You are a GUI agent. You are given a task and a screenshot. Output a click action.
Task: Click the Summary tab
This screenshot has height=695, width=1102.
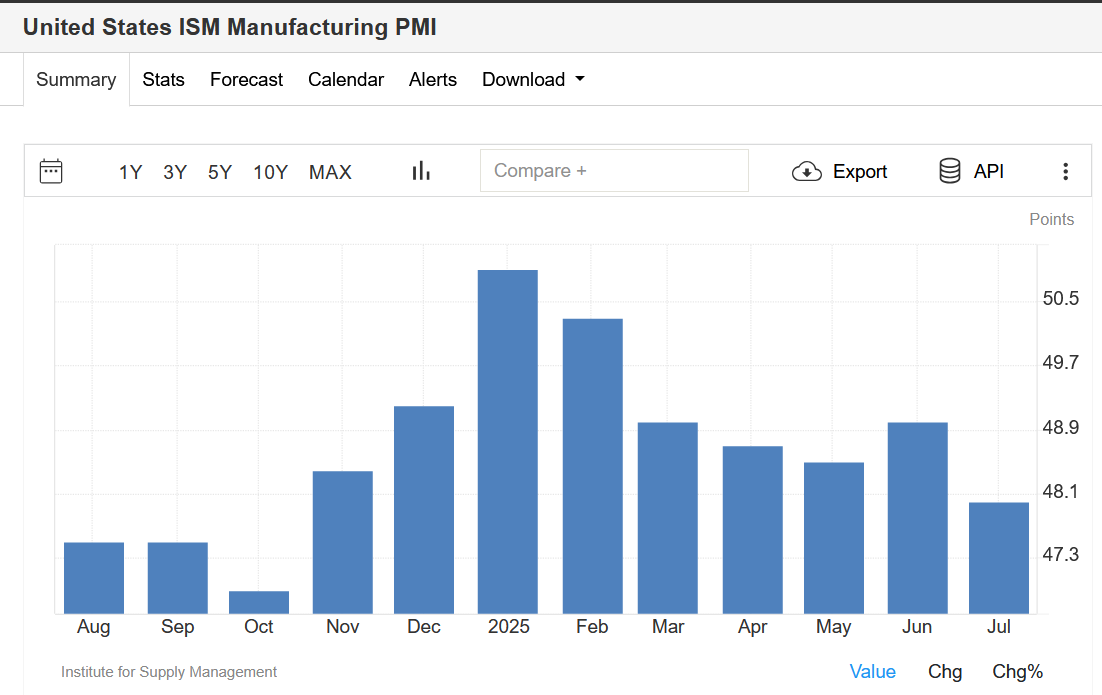(x=76, y=79)
